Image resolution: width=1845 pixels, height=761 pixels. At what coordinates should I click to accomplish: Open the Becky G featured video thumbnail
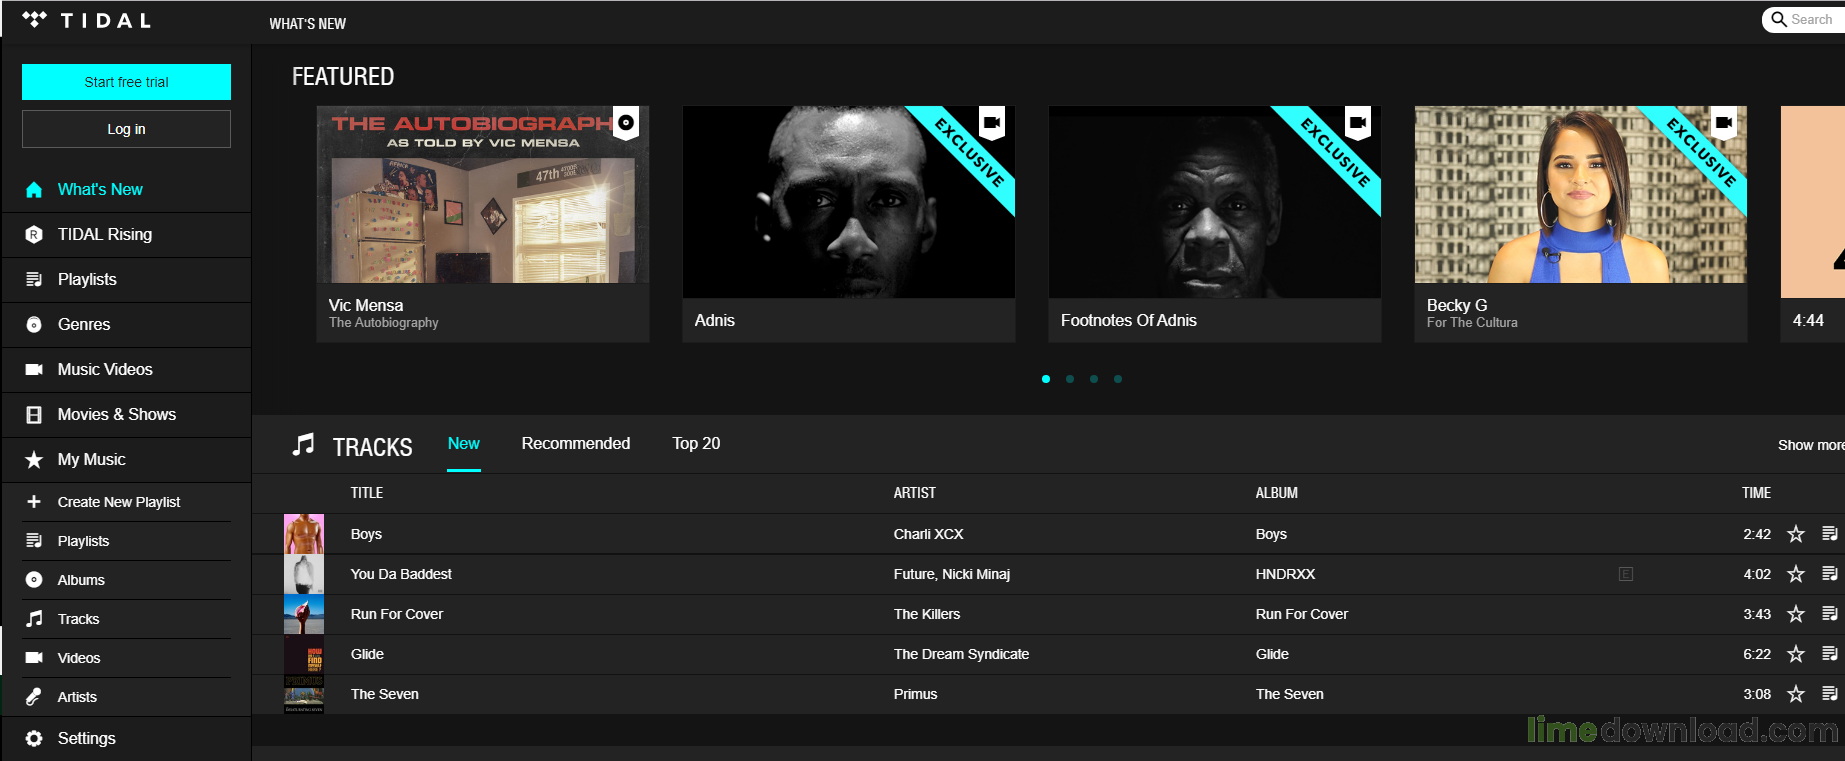coord(1580,195)
